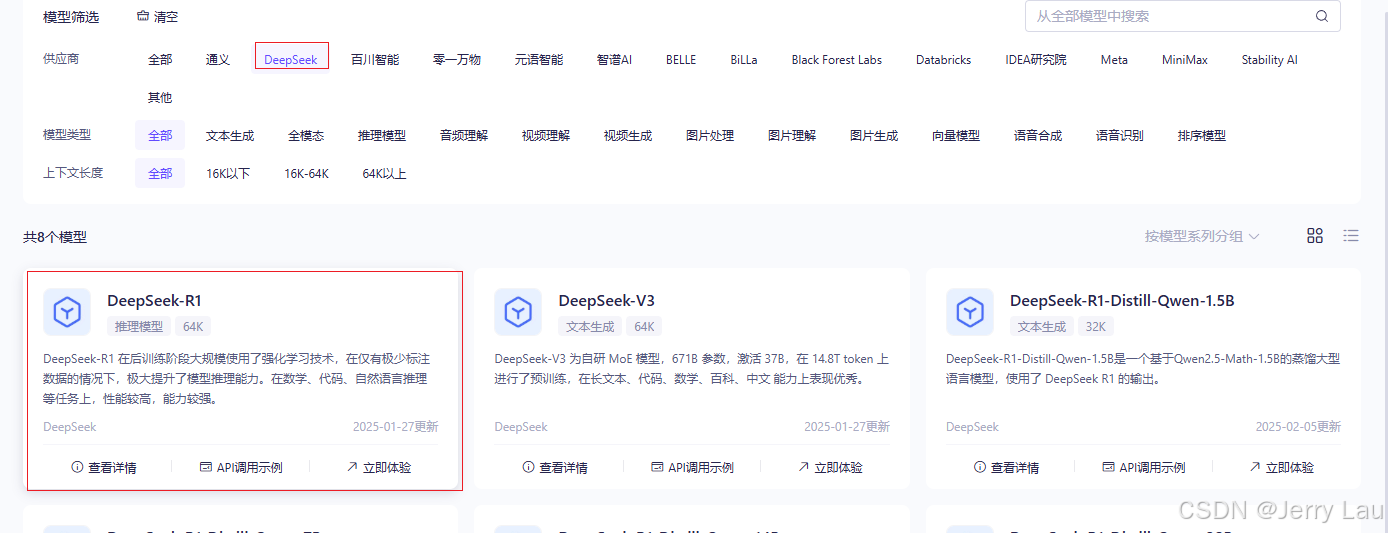Filter model type 排序模型
The width and height of the screenshot is (1388, 533).
click(1202, 135)
